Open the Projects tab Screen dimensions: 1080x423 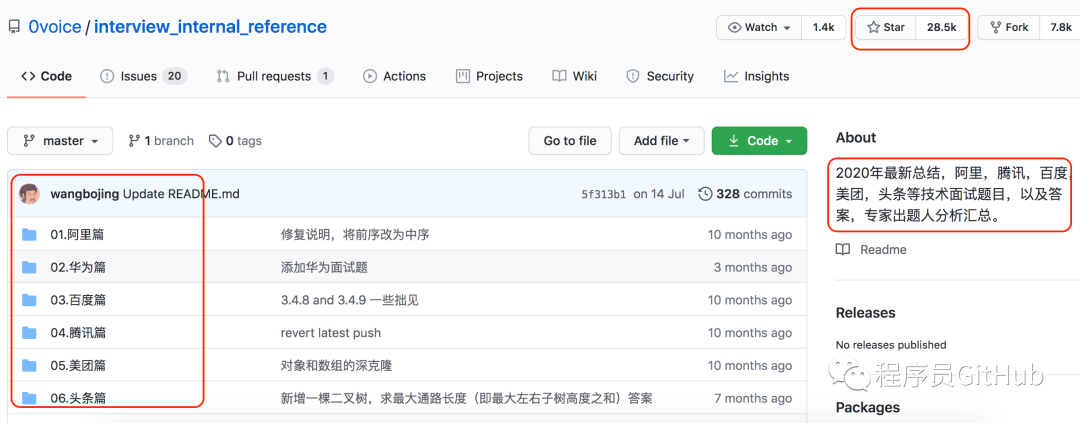pyautogui.click(x=489, y=76)
